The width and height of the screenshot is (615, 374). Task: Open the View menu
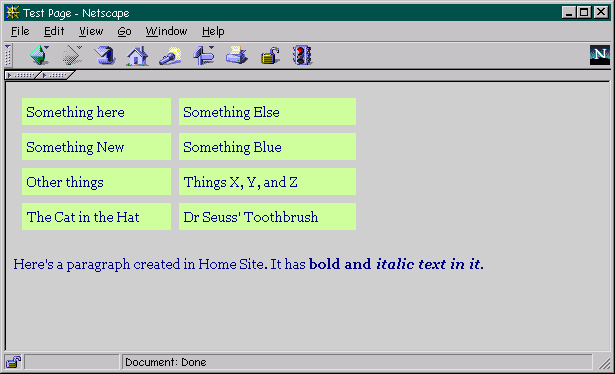91,31
